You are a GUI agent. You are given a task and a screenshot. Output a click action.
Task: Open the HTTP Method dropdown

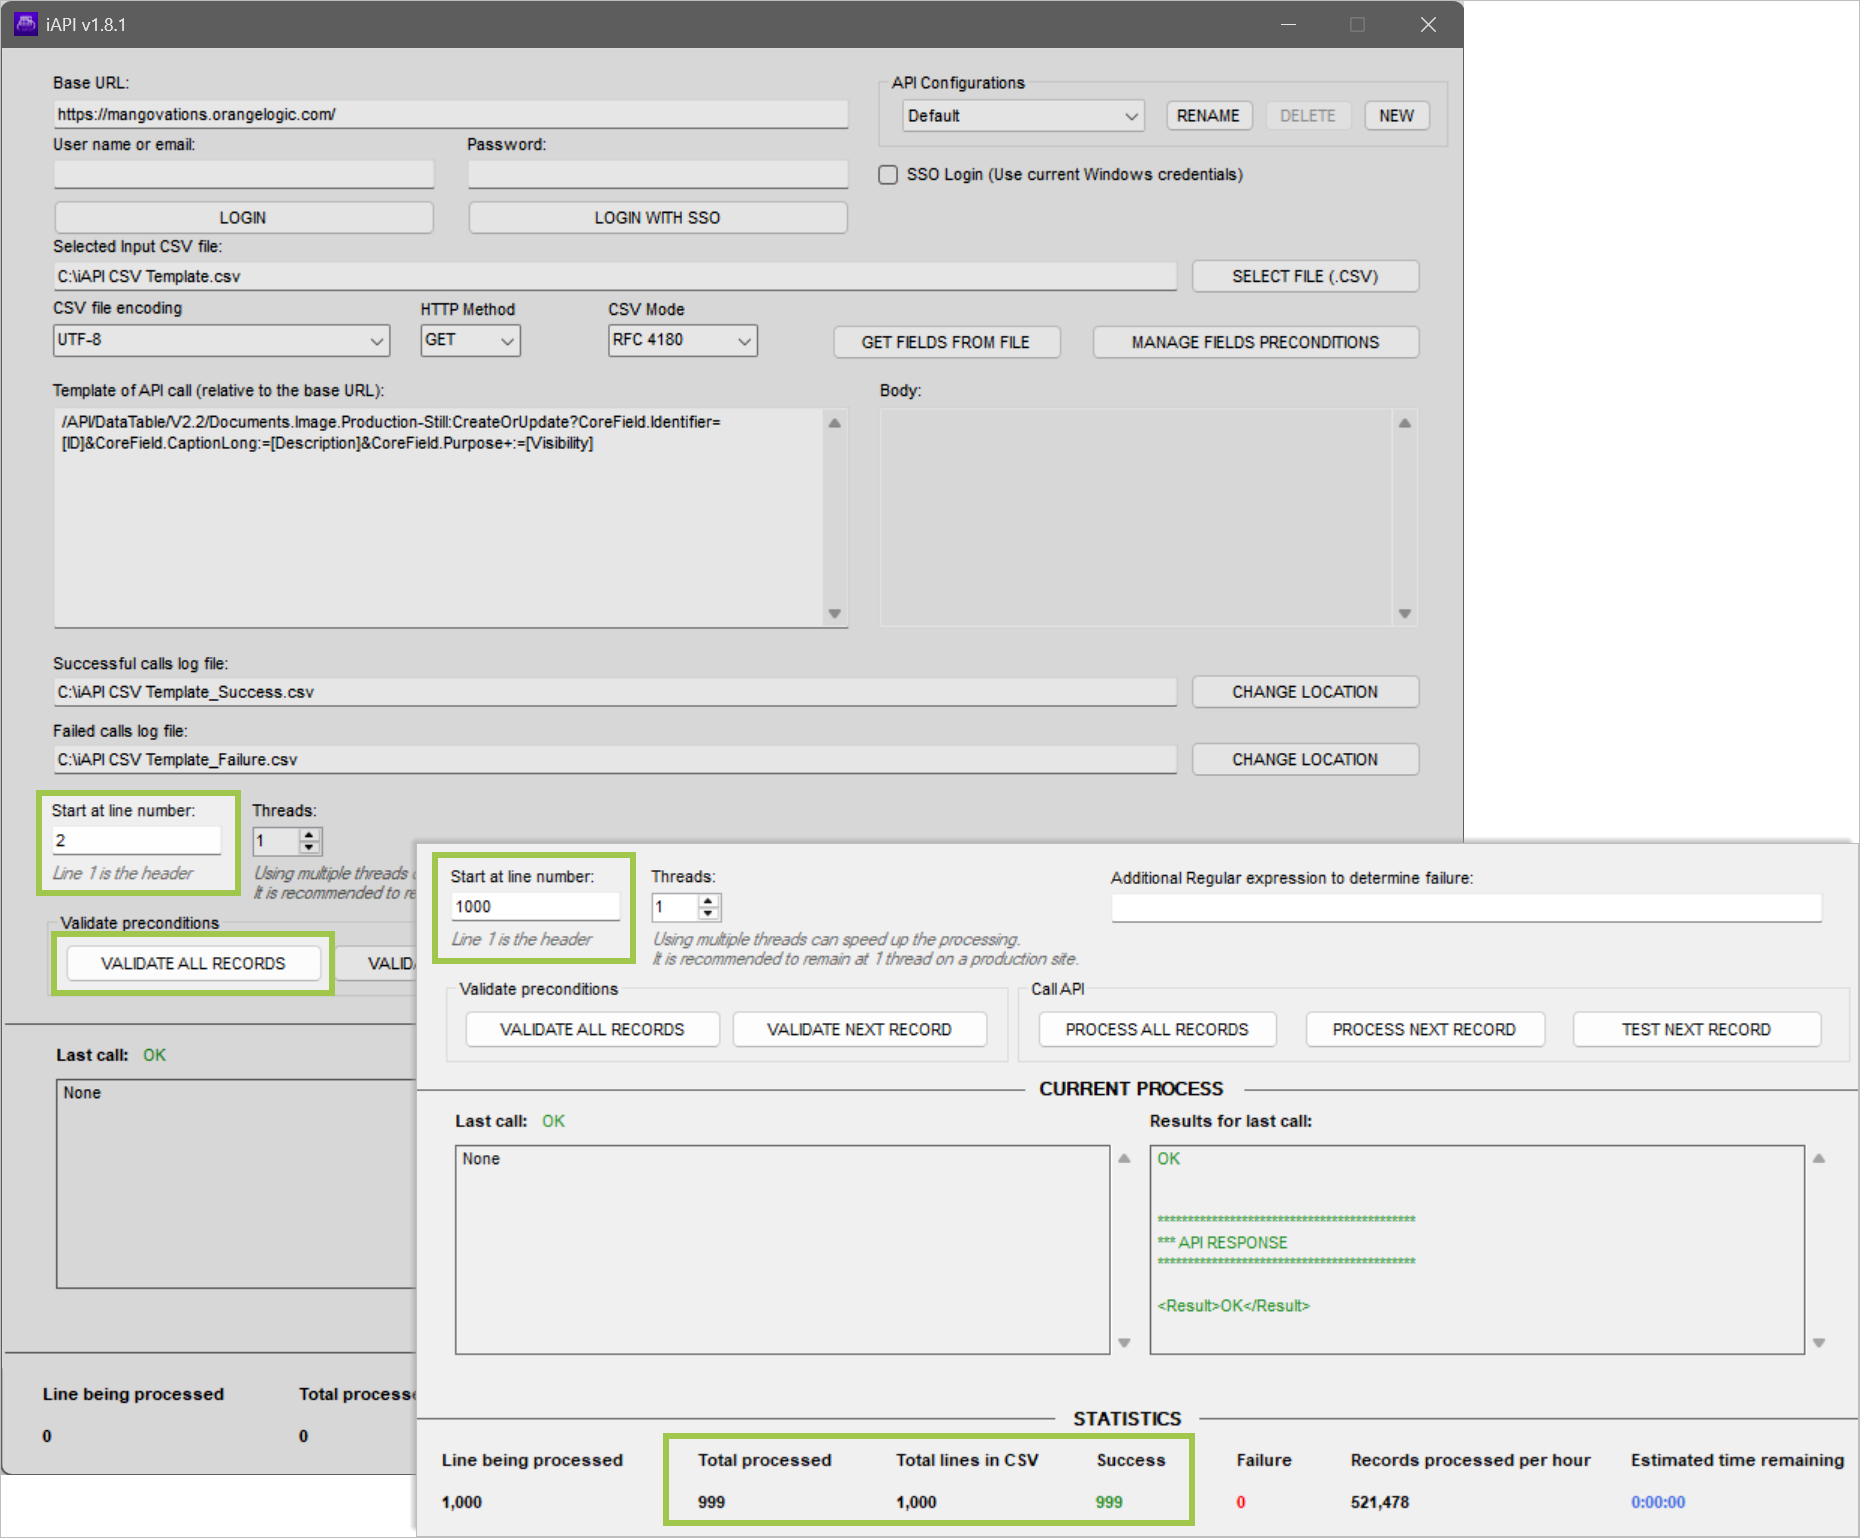pyautogui.click(x=470, y=340)
